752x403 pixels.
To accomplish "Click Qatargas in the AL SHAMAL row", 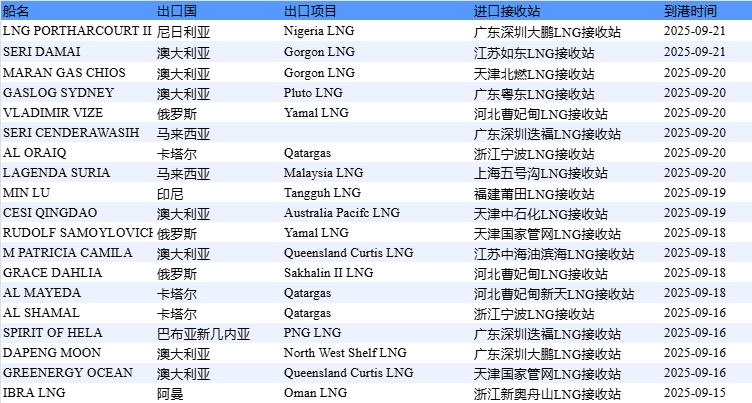I will 307,313.
